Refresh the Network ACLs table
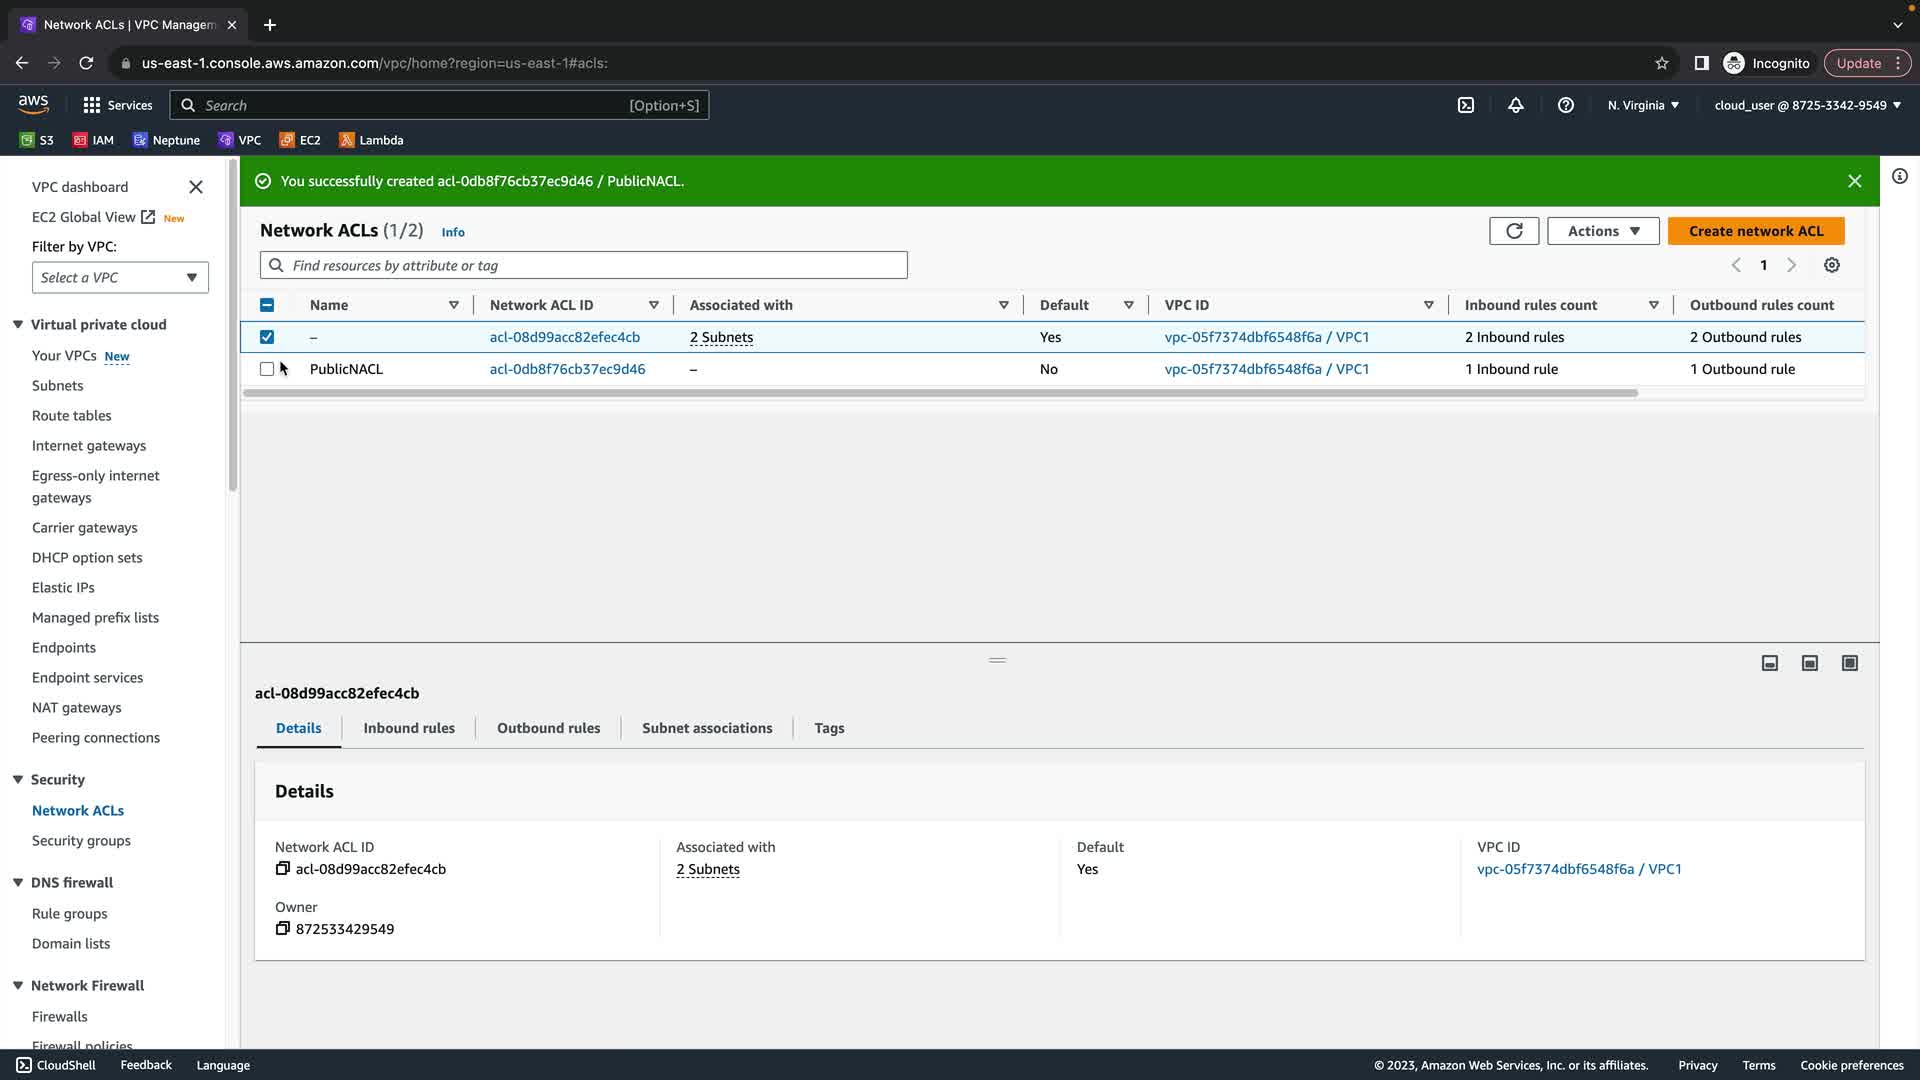The width and height of the screenshot is (1920, 1080). [x=1513, y=231]
